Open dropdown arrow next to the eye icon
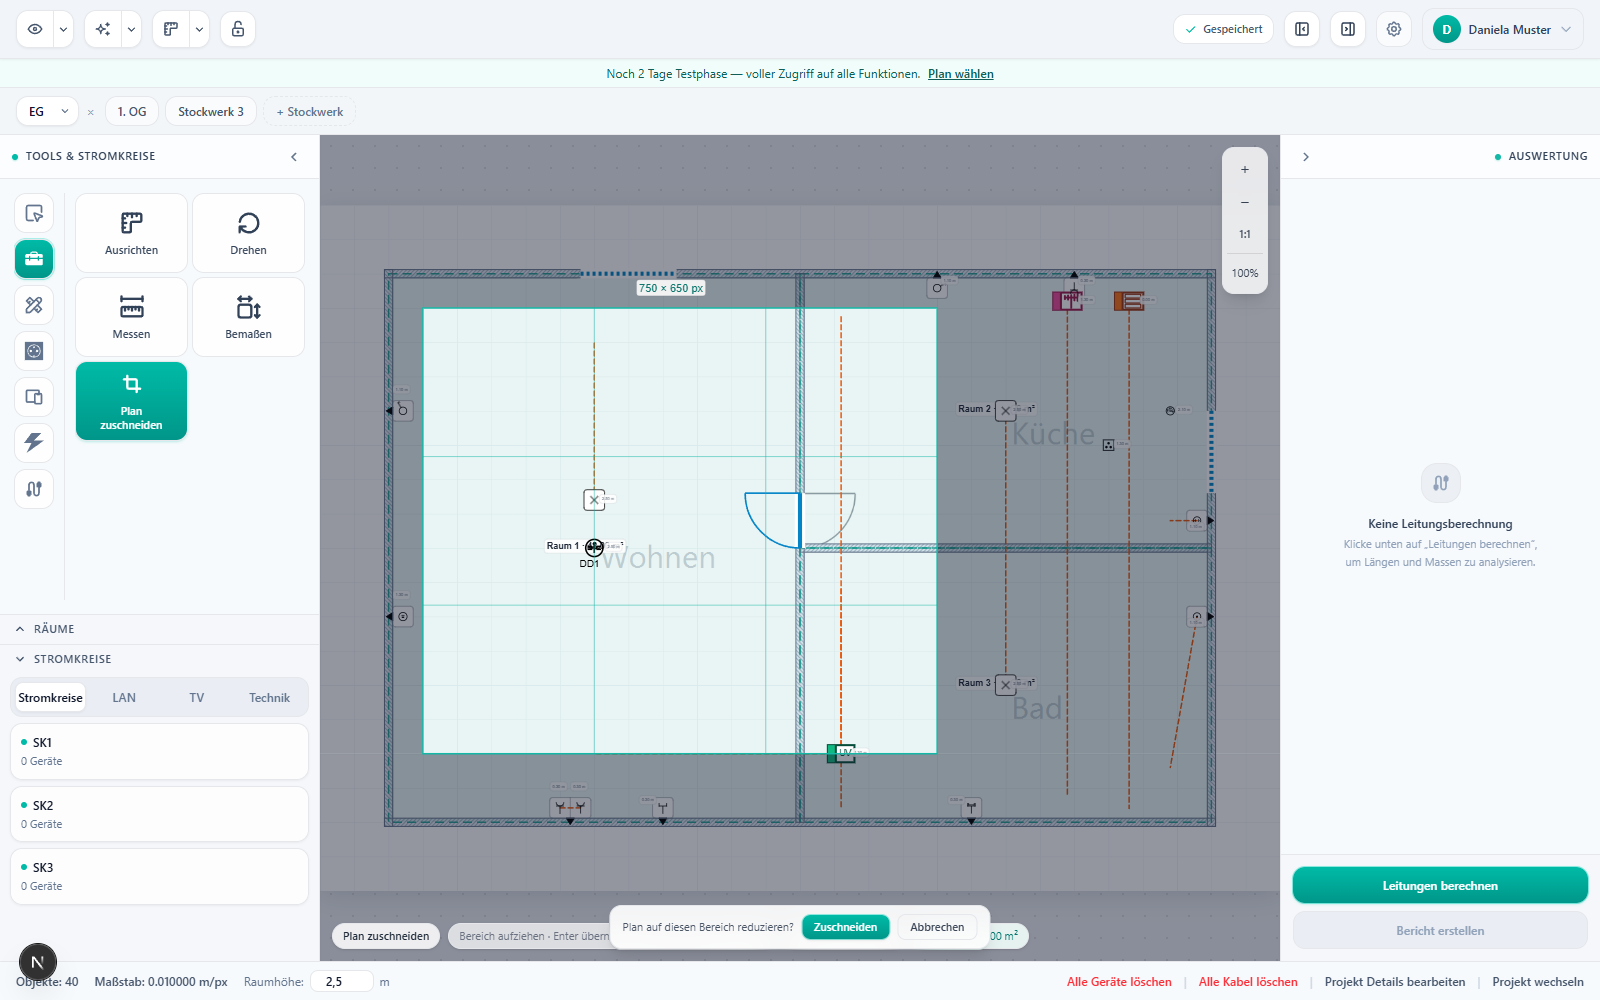1600x1000 pixels. point(63,29)
